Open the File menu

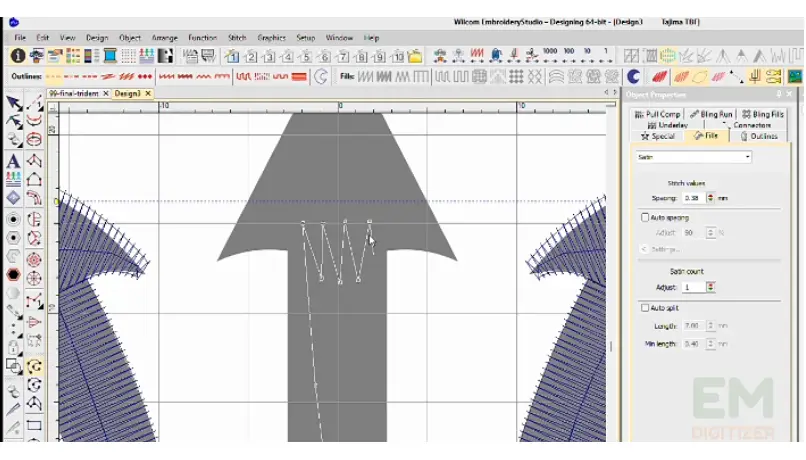20,38
